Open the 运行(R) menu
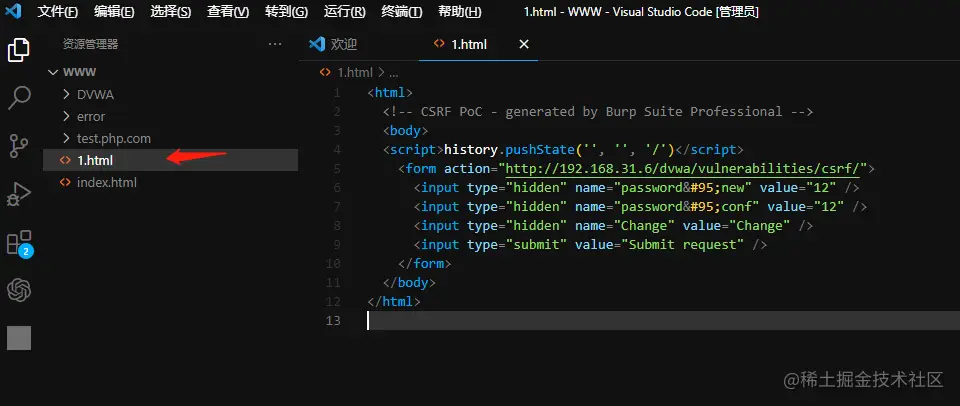The width and height of the screenshot is (960, 406). pyautogui.click(x=344, y=12)
